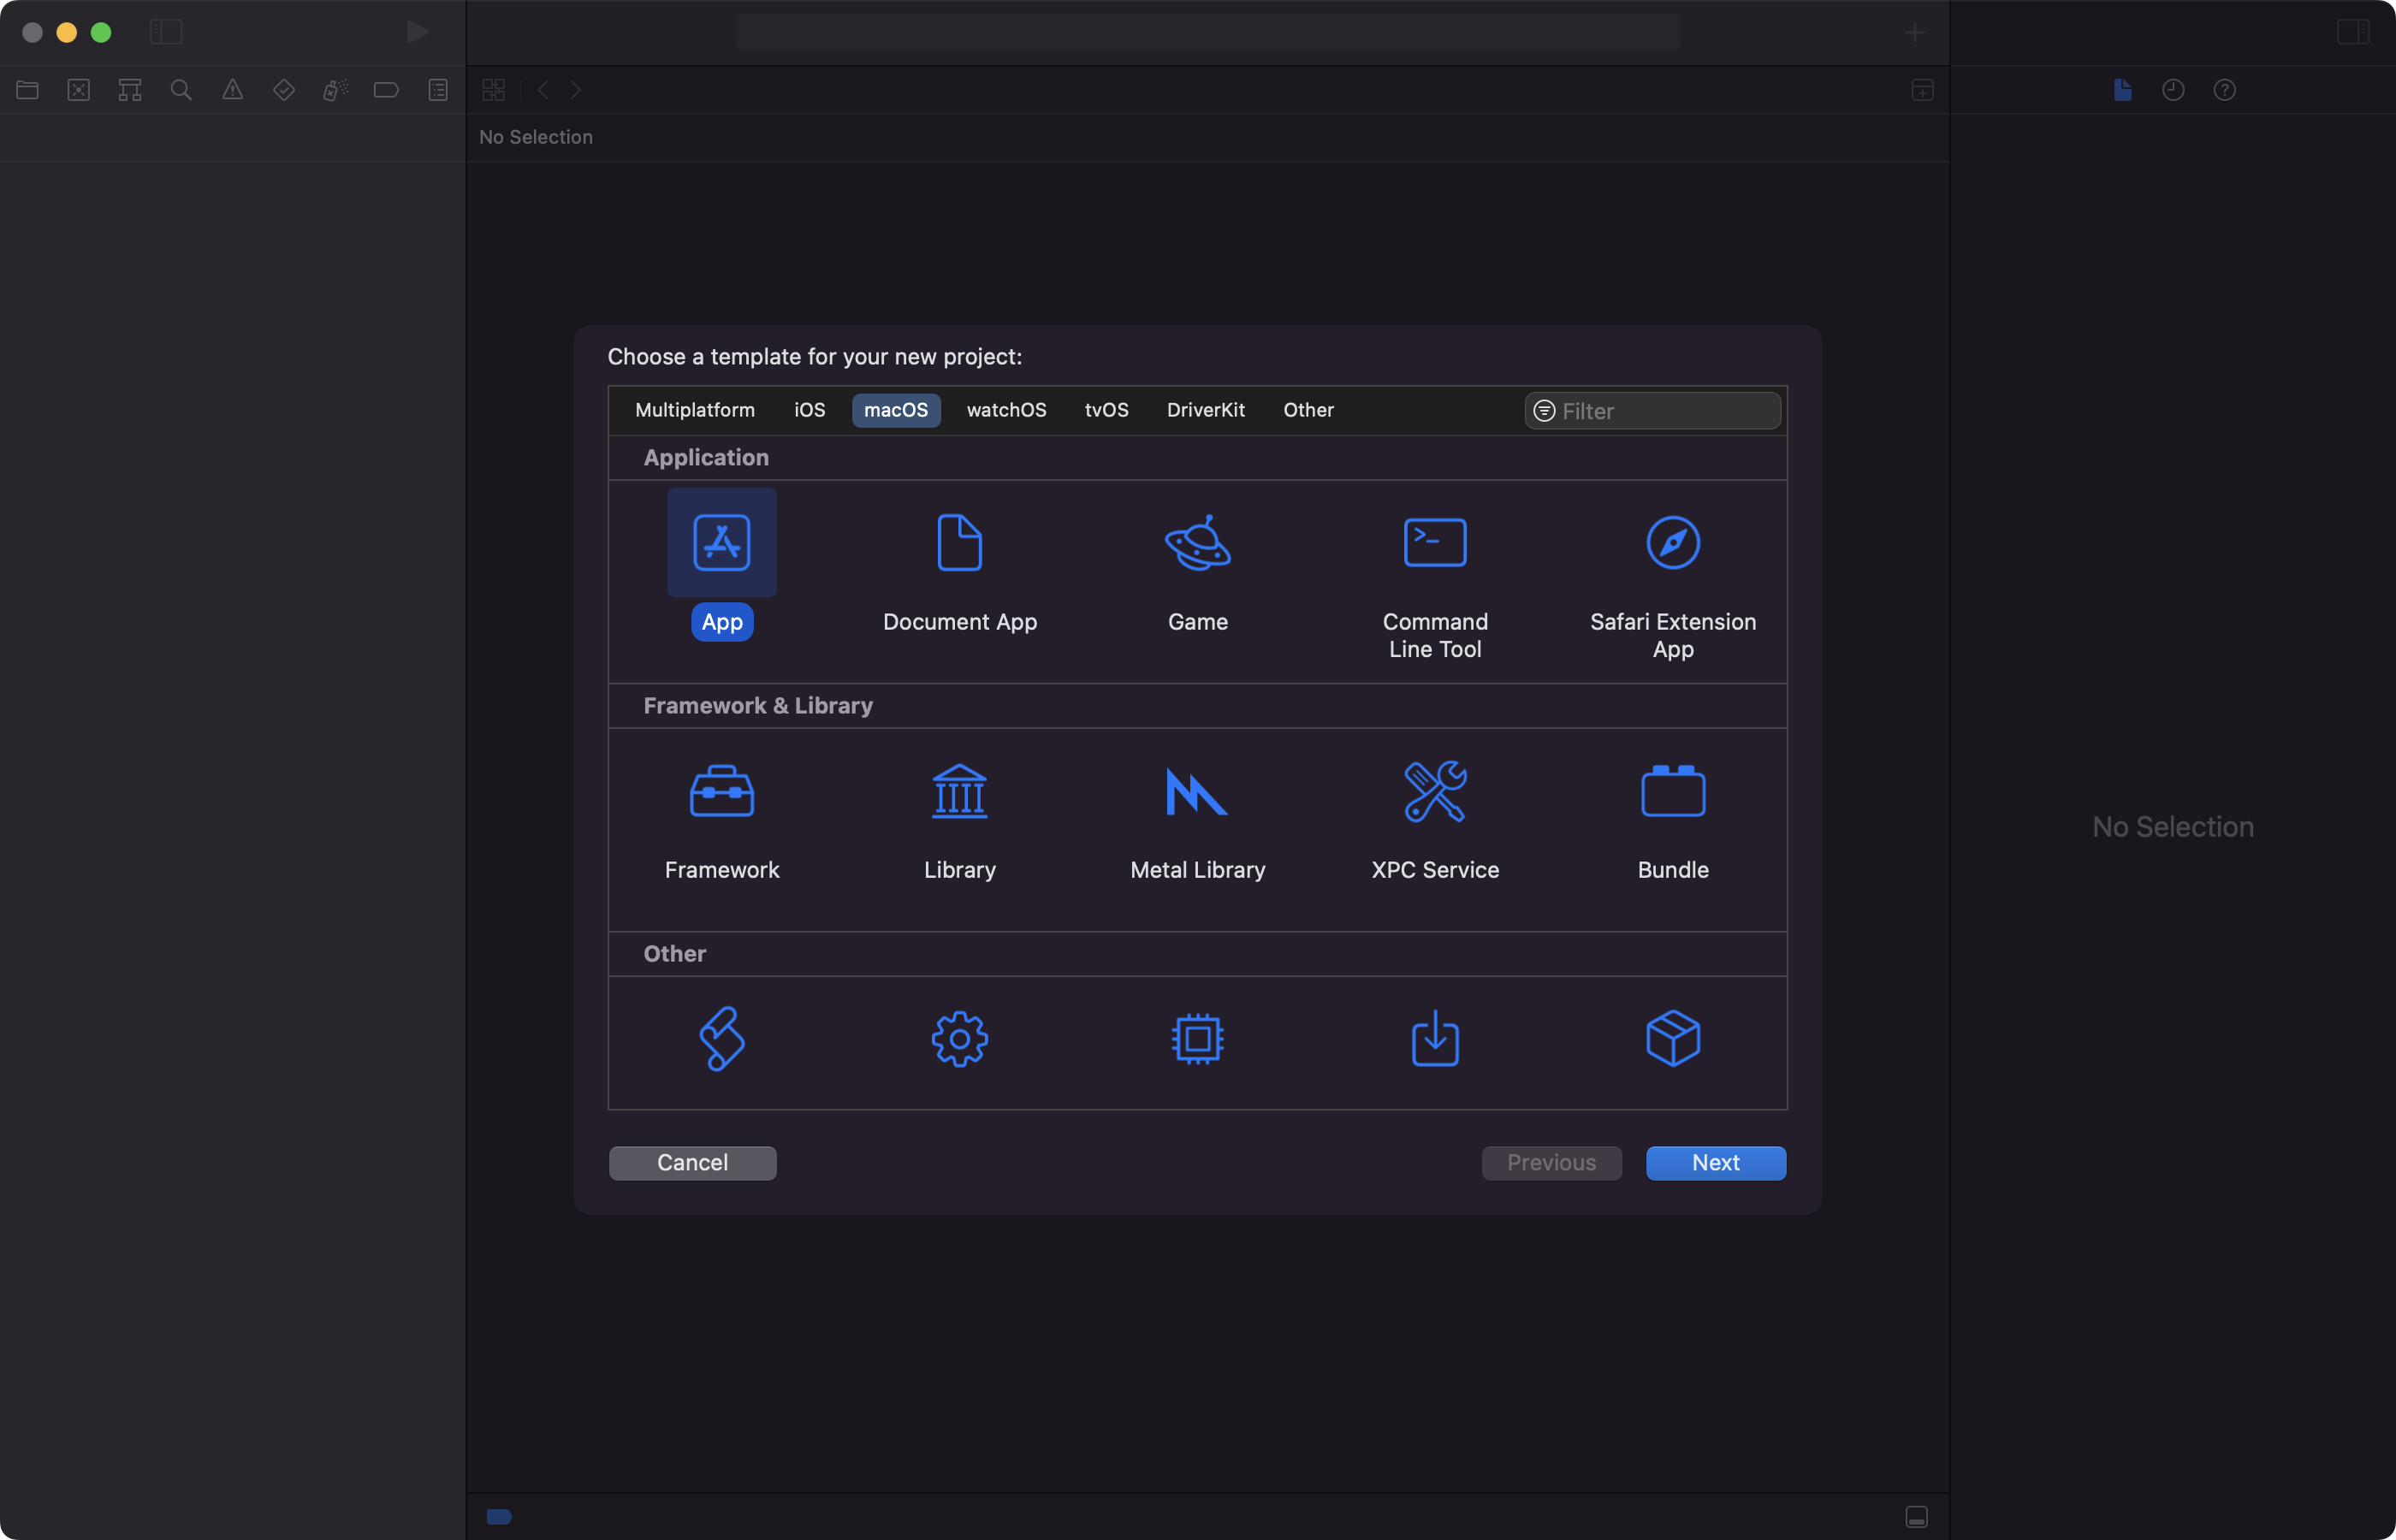Toggle the debug area at bottom right
This screenshot has width=2396, height=1540.
(x=1916, y=1517)
